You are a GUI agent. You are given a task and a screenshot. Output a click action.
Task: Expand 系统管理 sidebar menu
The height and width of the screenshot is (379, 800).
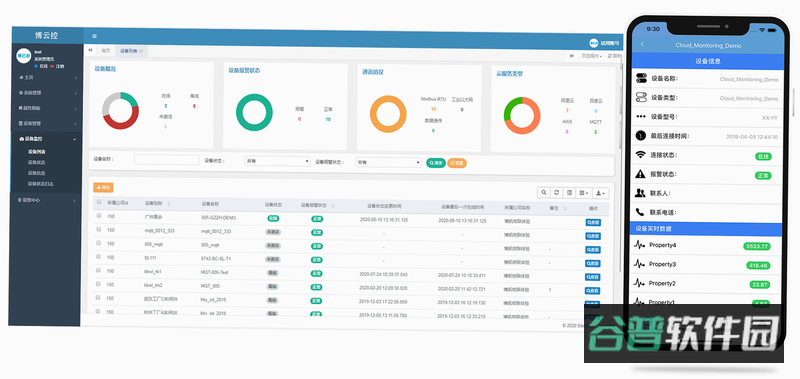pyautogui.click(x=47, y=93)
